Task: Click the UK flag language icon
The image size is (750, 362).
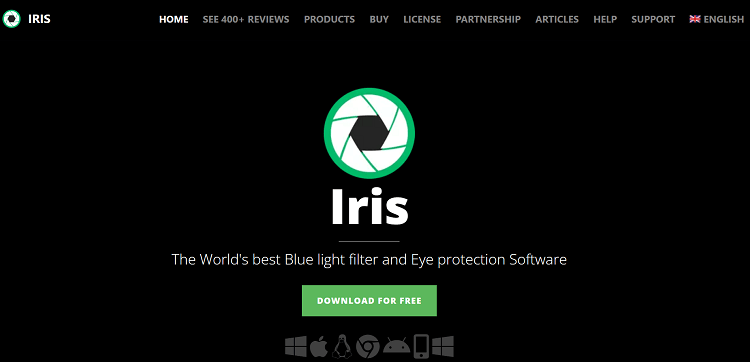Action: tap(695, 19)
